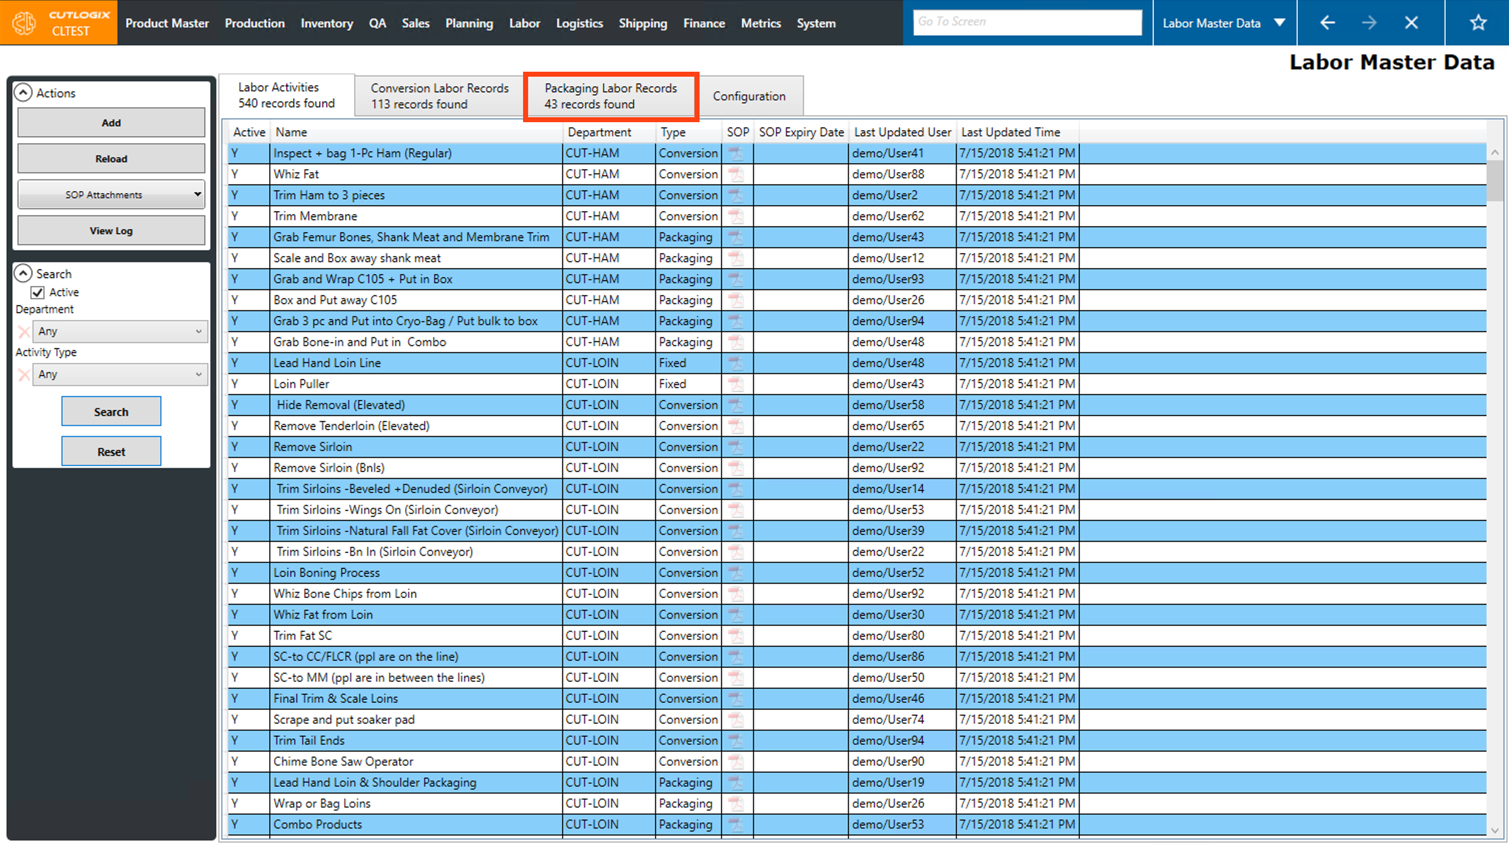Screen dimensions: 1509x845
Task: Clear Department filter with red X icon
Action: click(24, 331)
